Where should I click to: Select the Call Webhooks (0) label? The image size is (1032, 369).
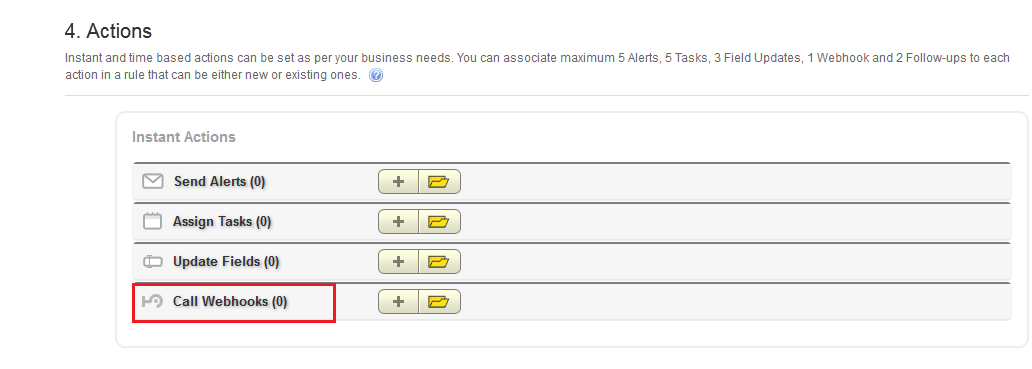(230, 302)
